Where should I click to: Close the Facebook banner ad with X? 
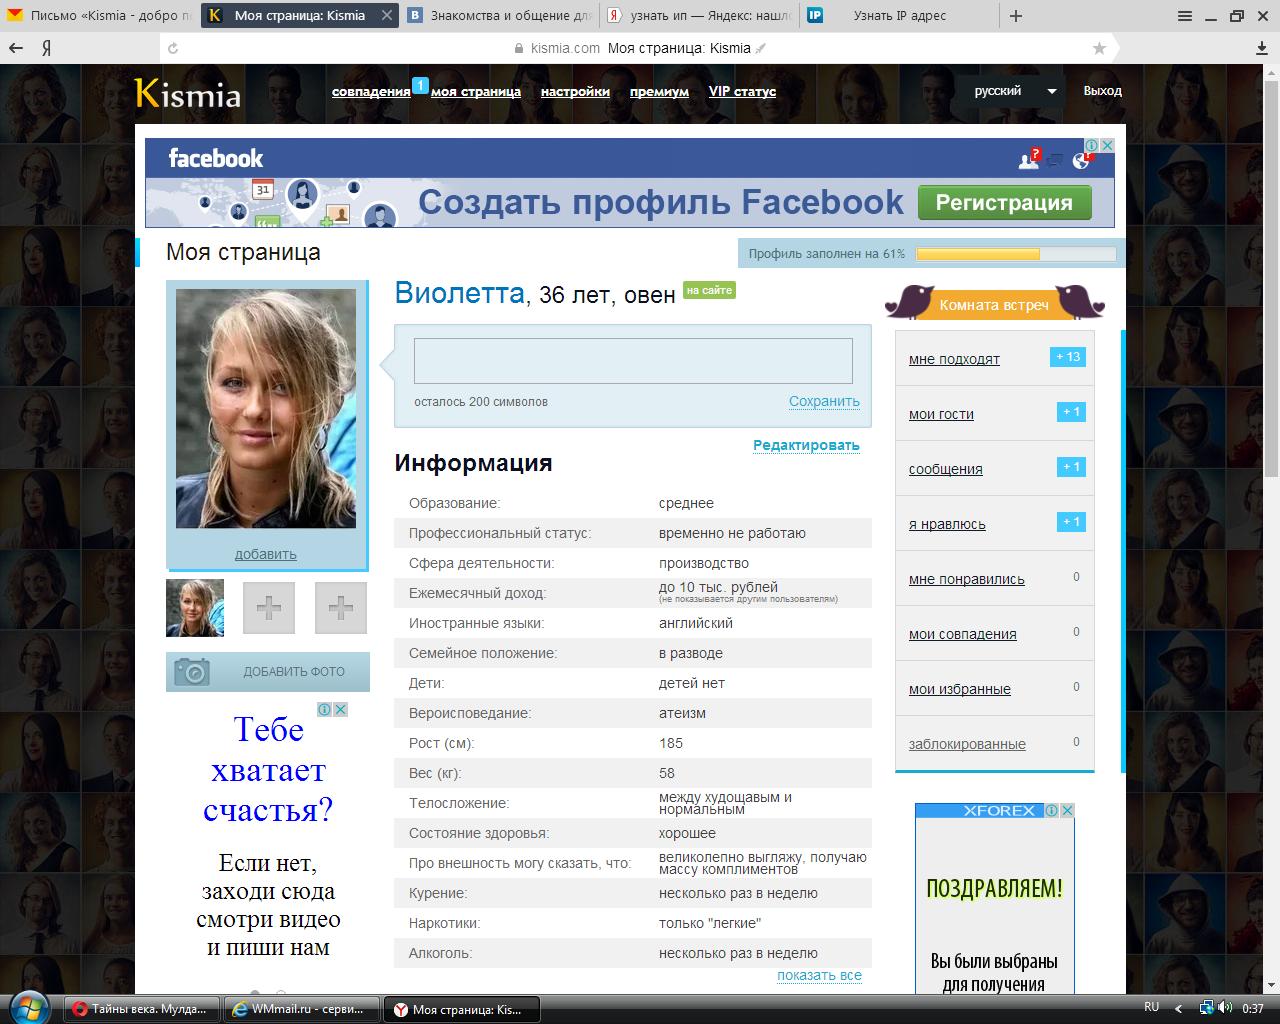coord(1106,145)
